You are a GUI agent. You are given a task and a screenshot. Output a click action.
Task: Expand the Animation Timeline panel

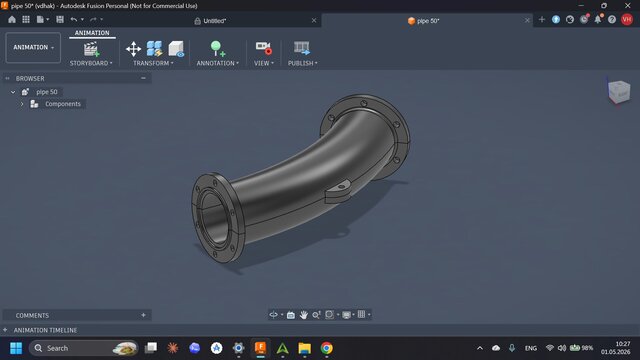(5, 330)
